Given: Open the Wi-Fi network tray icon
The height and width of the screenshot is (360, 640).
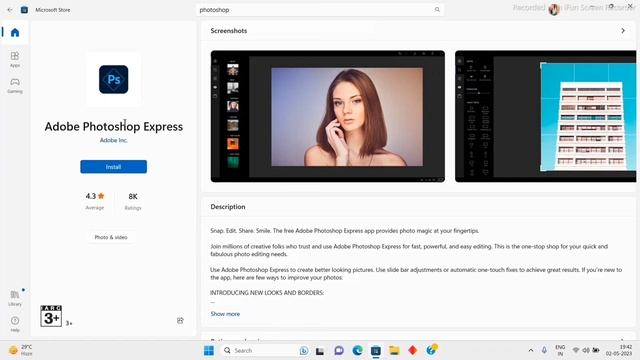Looking at the screenshot, I should coord(576,350).
